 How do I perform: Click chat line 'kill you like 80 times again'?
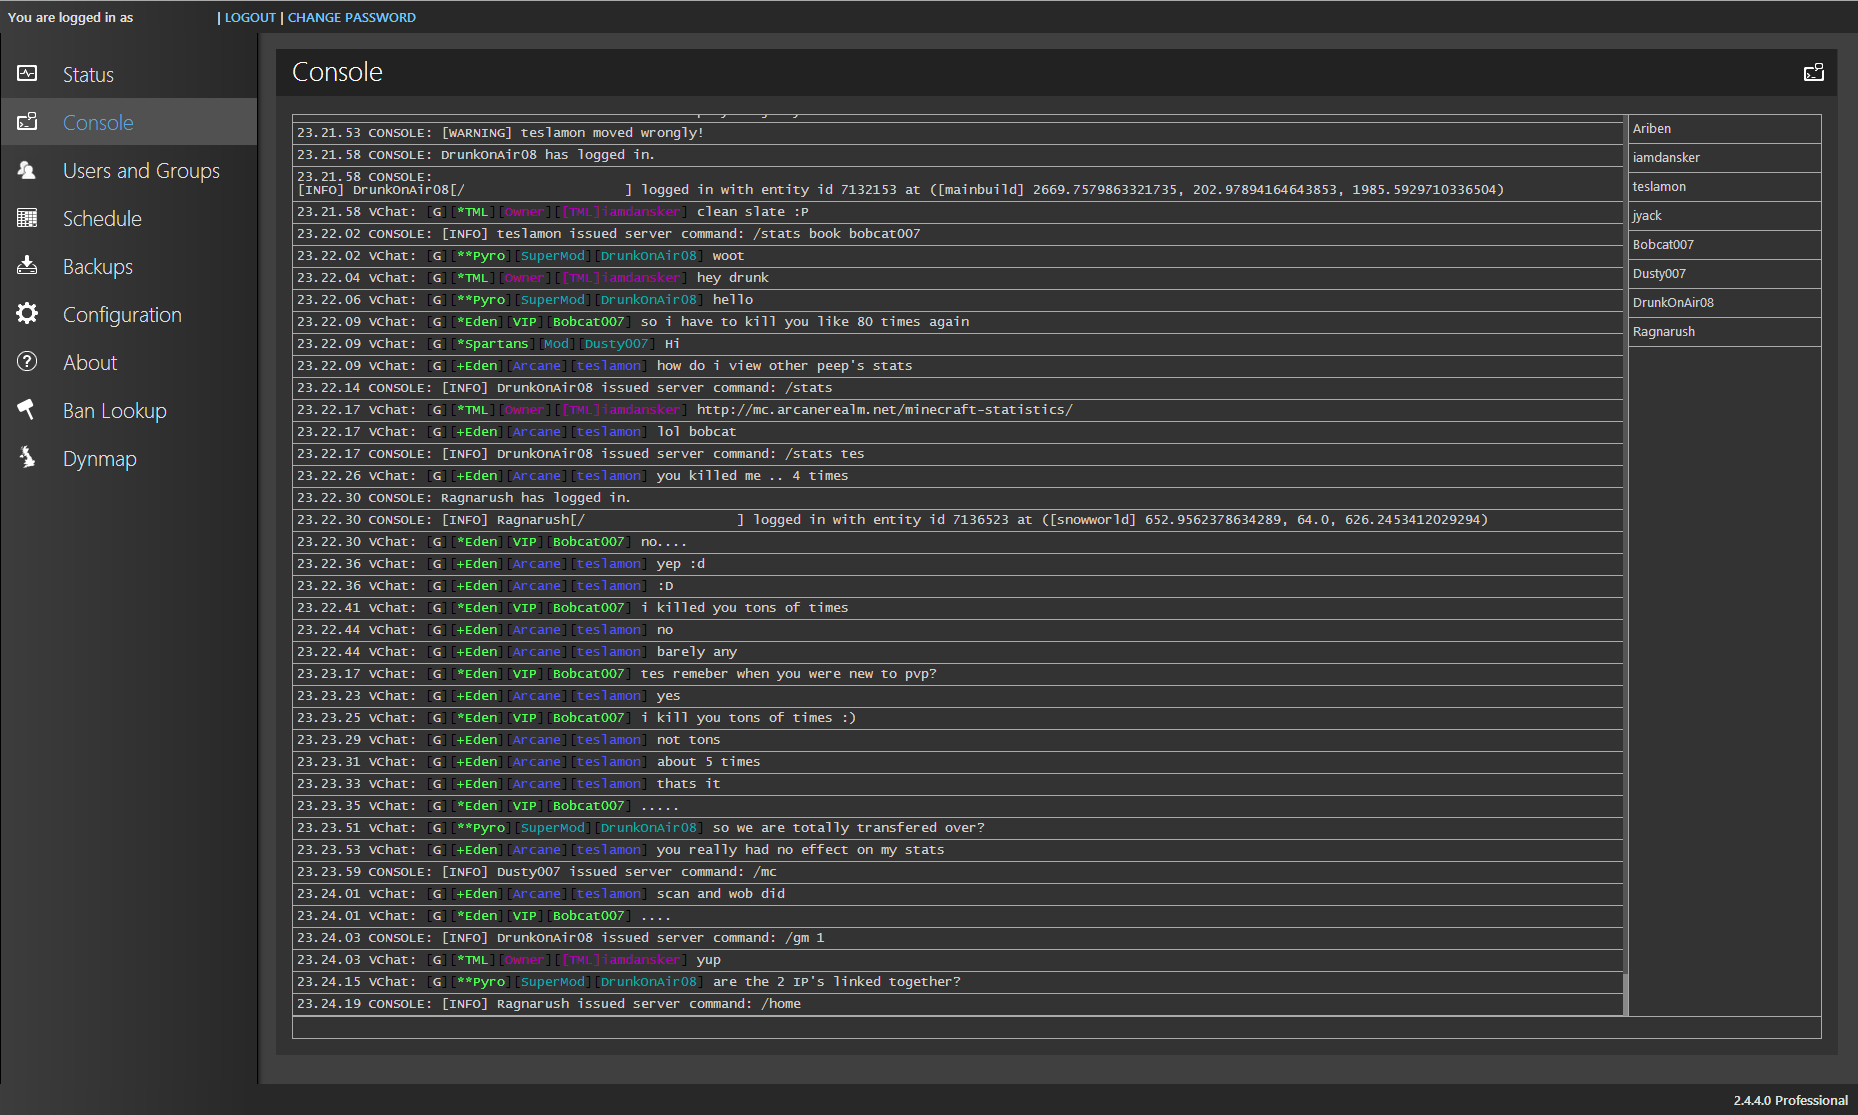[x=957, y=322]
